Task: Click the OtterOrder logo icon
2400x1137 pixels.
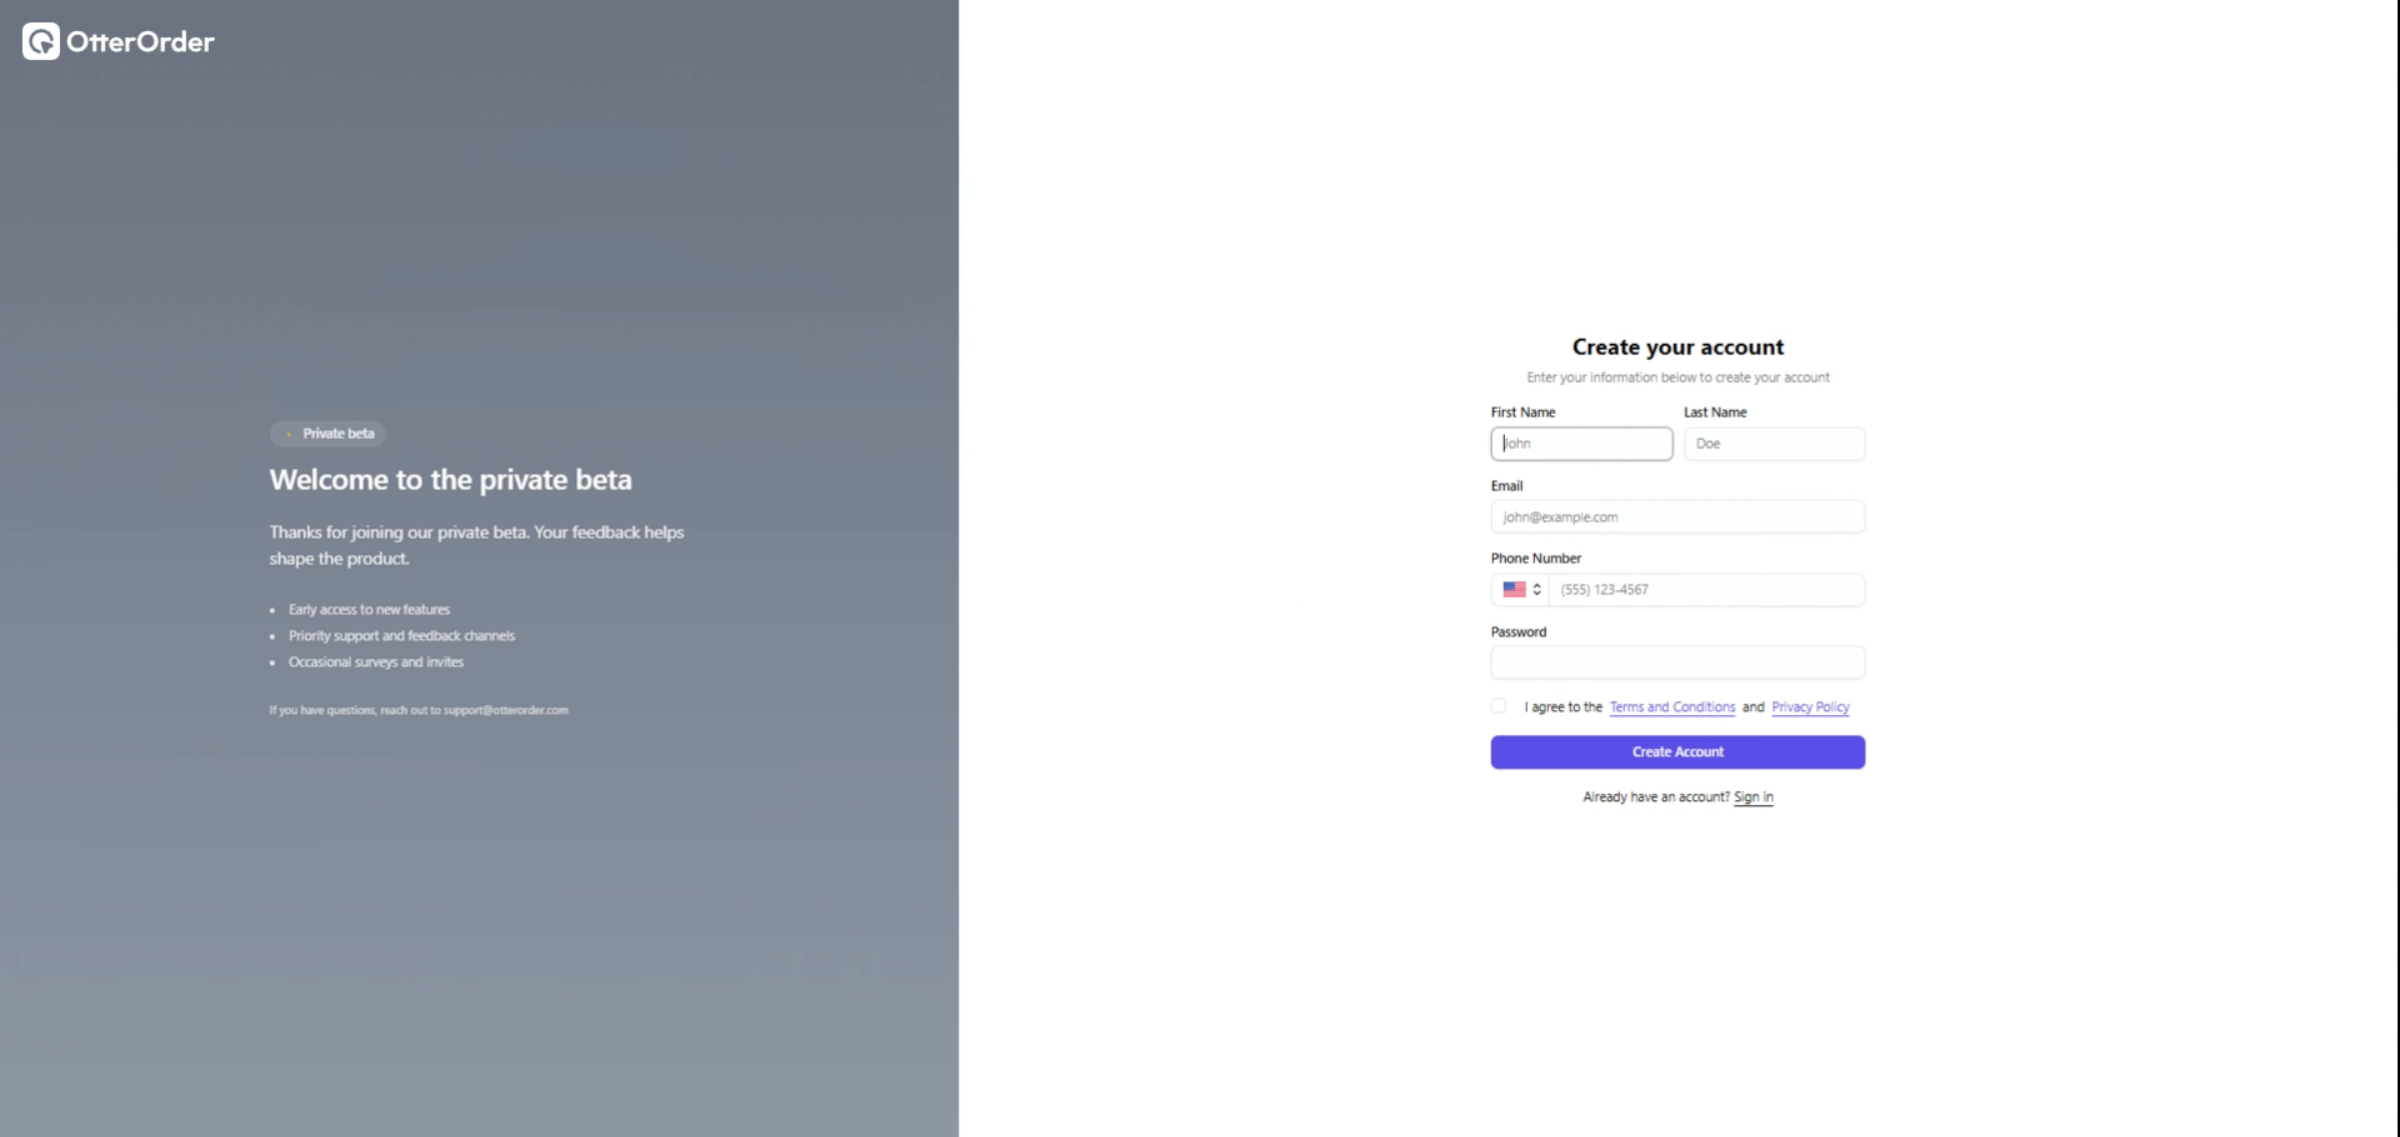Action: [41, 42]
